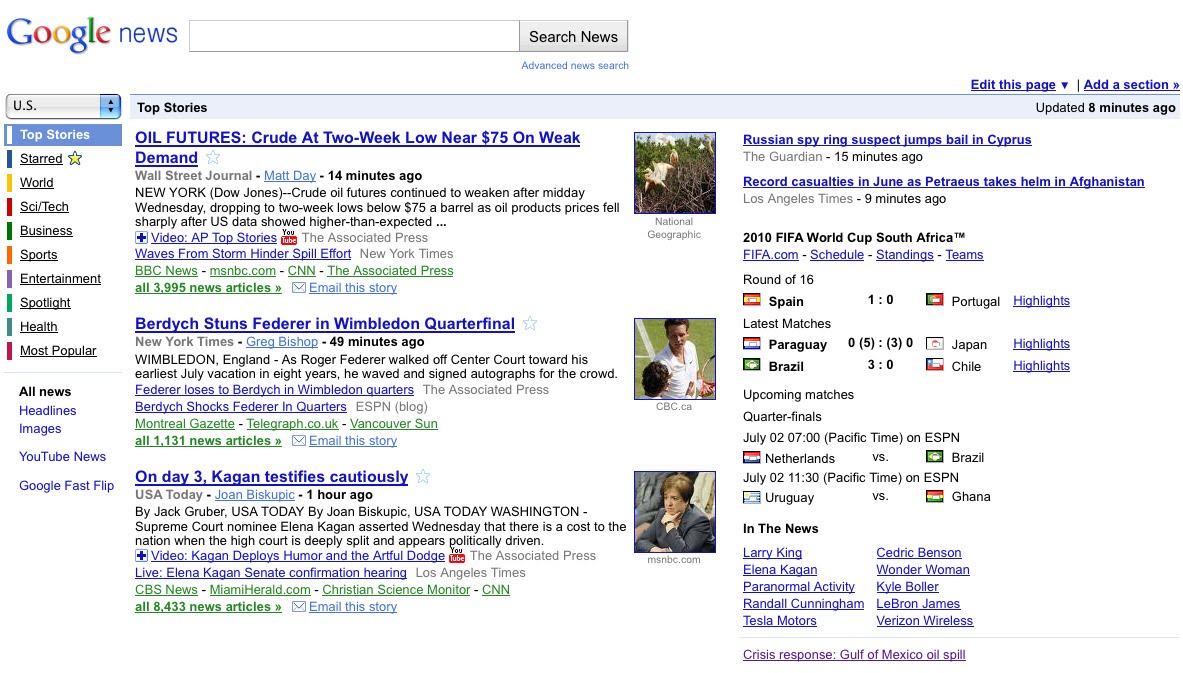Open LeBron James topic link
The width and height of the screenshot is (1183, 673).
pyautogui.click(x=918, y=604)
